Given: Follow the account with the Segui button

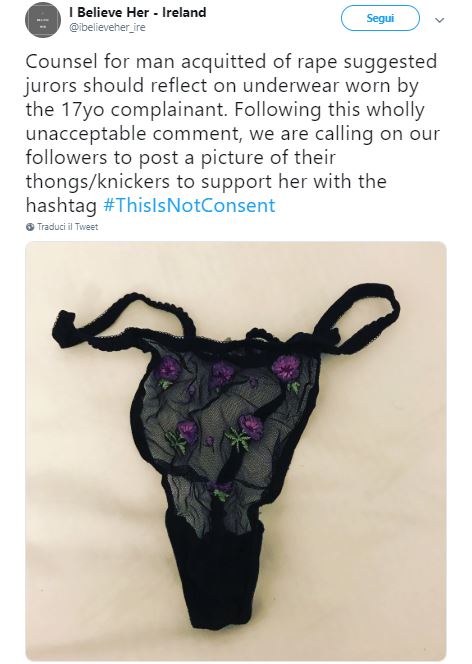Looking at the screenshot, I should point(380,18).
